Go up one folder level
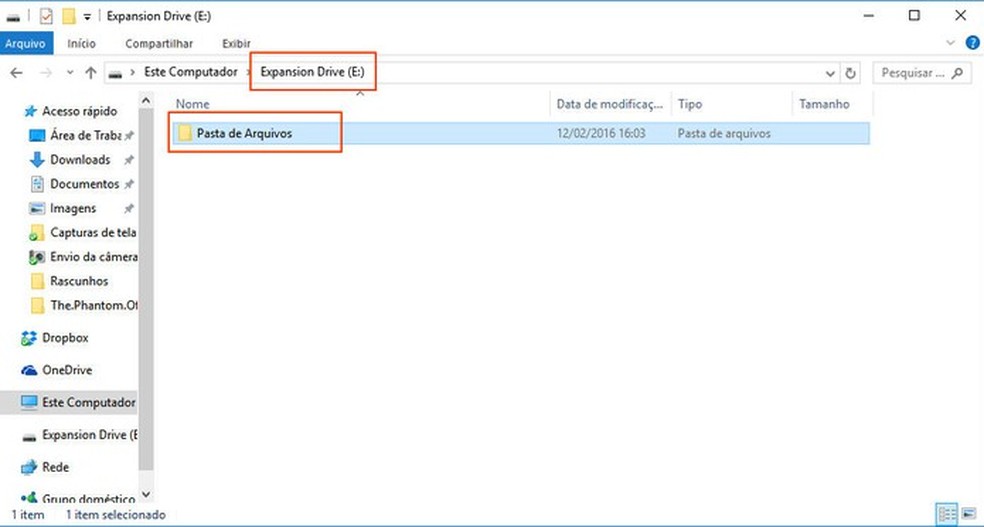Viewport: 984px width, 527px height. tap(91, 73)
